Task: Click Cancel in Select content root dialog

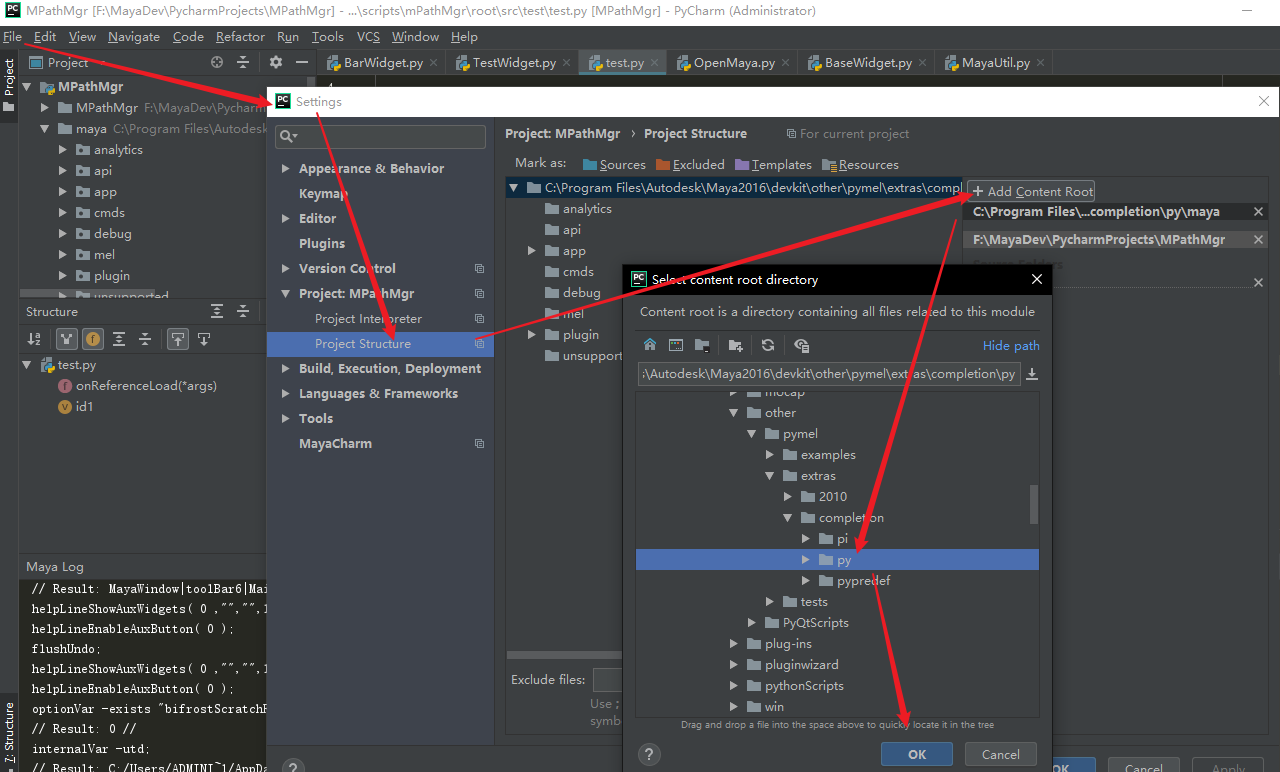Action: tap(1000, 755)
